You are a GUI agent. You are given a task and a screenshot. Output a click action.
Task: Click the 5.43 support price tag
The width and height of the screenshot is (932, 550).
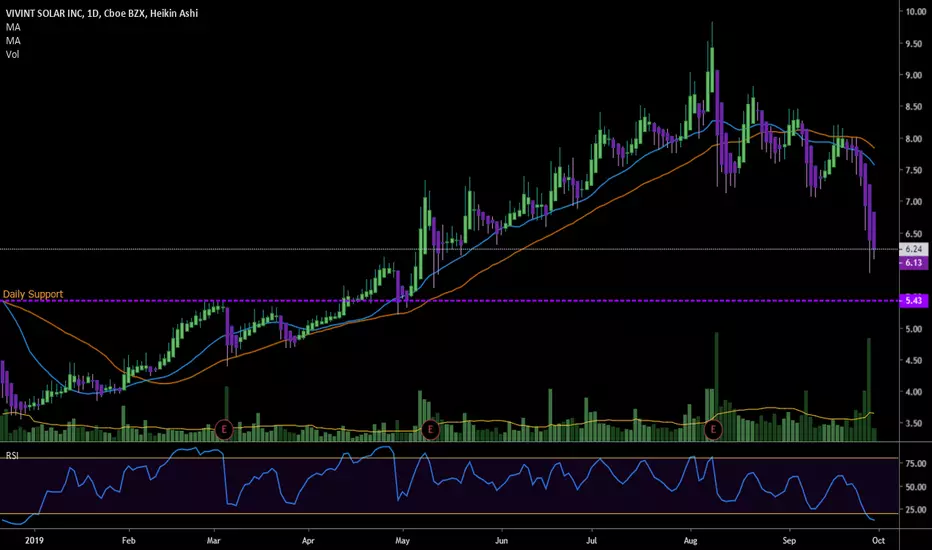coord(914,301)
